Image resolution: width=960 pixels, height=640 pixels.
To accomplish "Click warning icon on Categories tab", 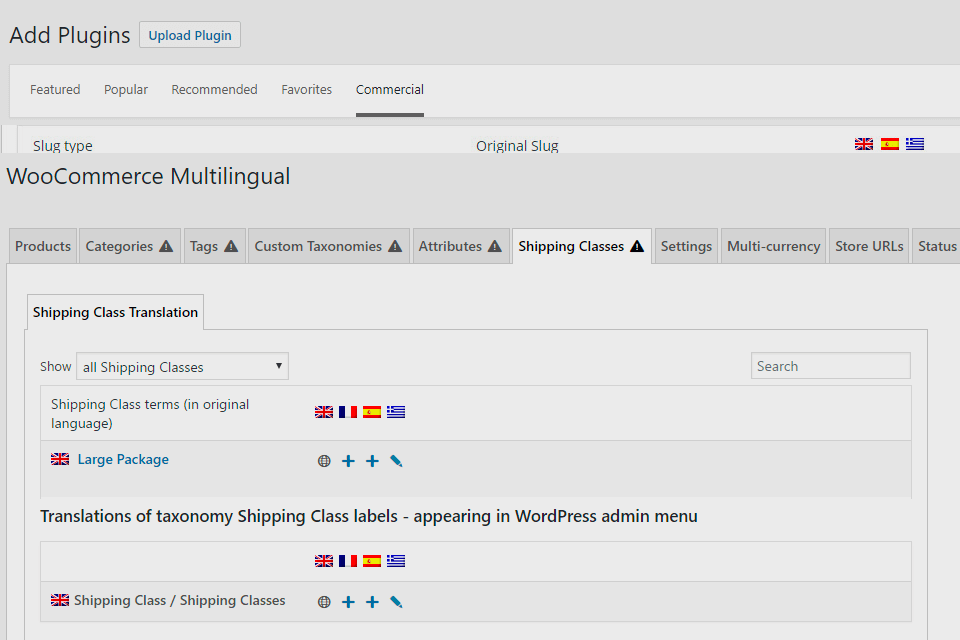I will pyautogui.click(x=166, y=246).
